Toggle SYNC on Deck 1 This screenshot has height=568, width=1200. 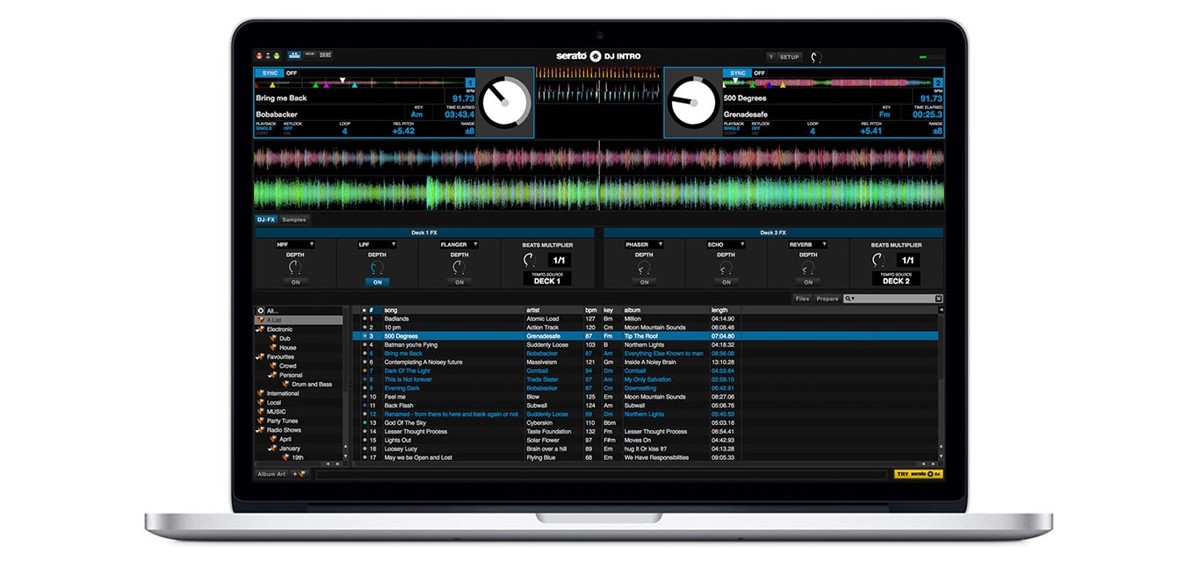tap(269, 73)
